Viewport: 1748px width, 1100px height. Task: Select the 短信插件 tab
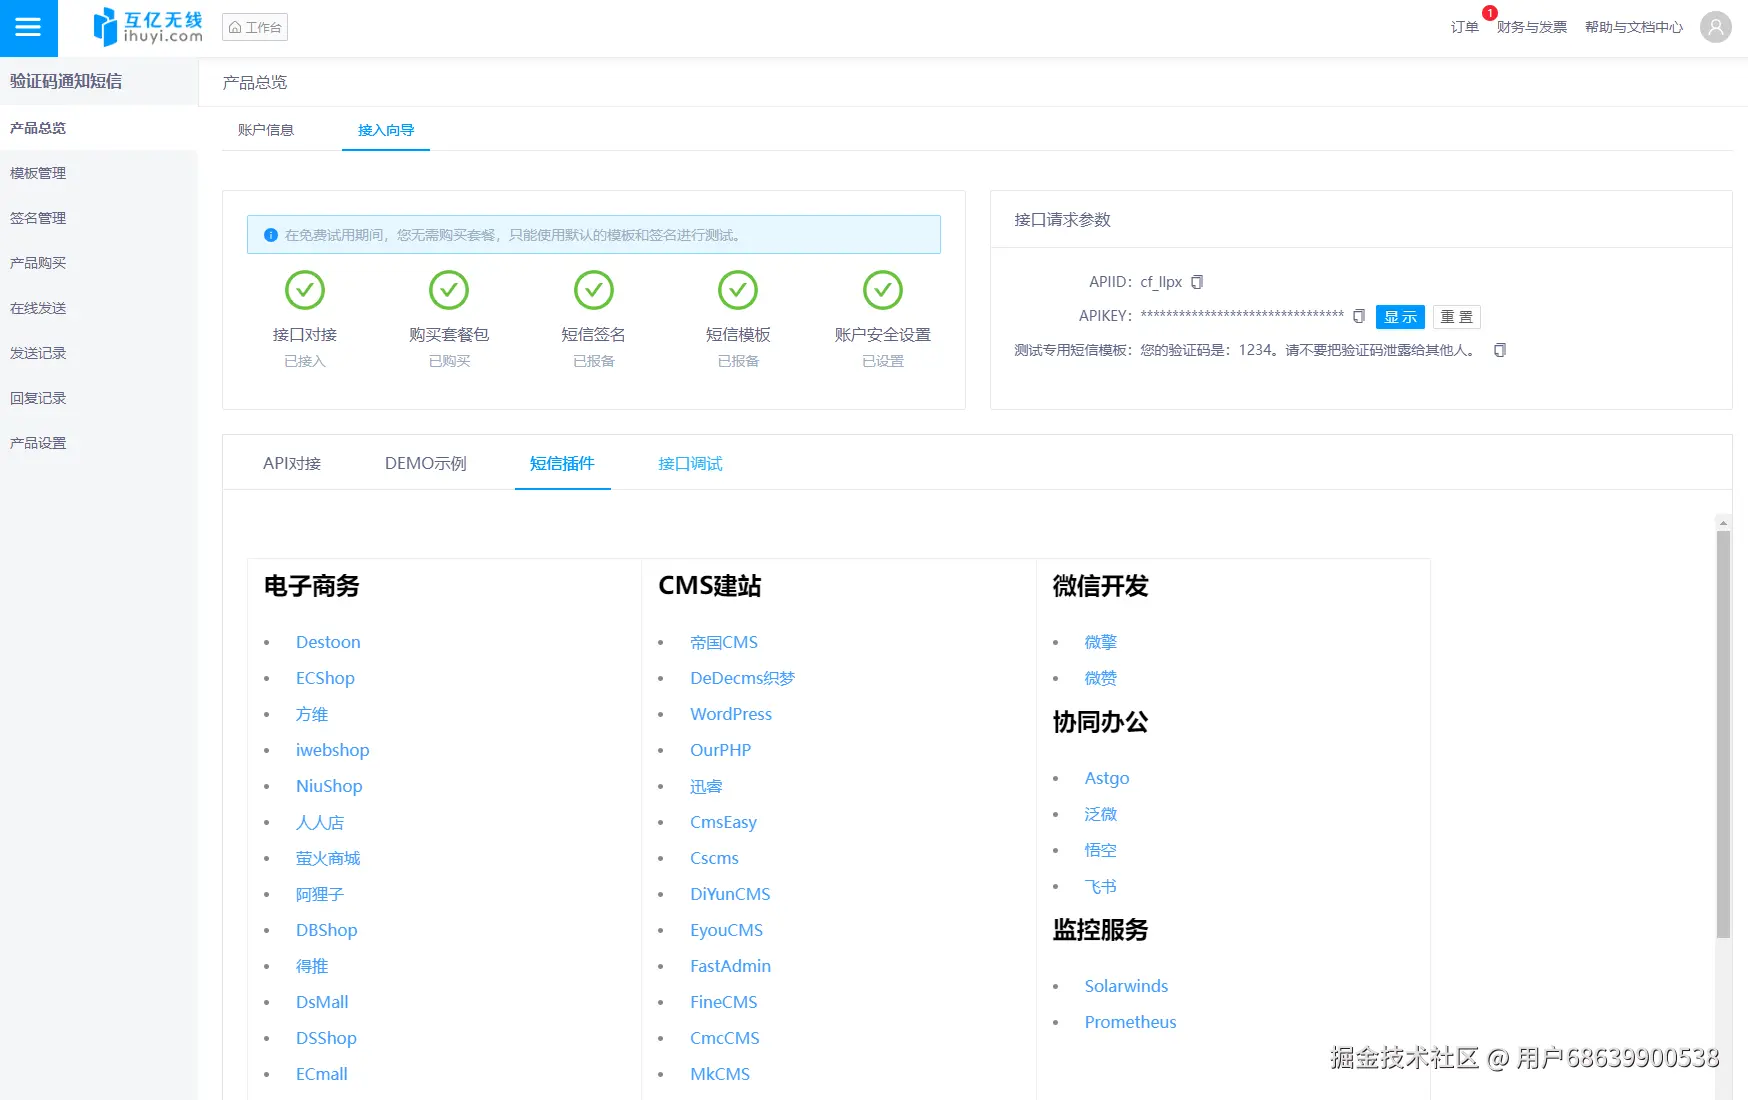pos(562,463)
